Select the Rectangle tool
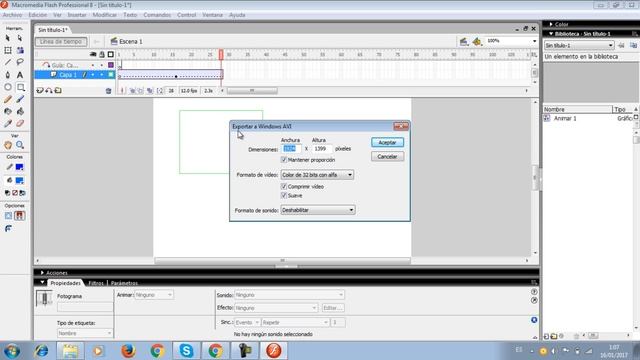 (20, 87)
